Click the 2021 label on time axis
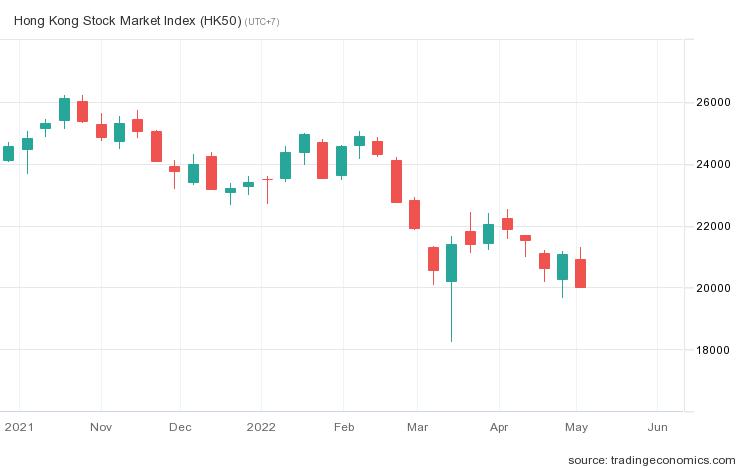Image resolution: width=746 pixels, height=468 pixels. 20,426
